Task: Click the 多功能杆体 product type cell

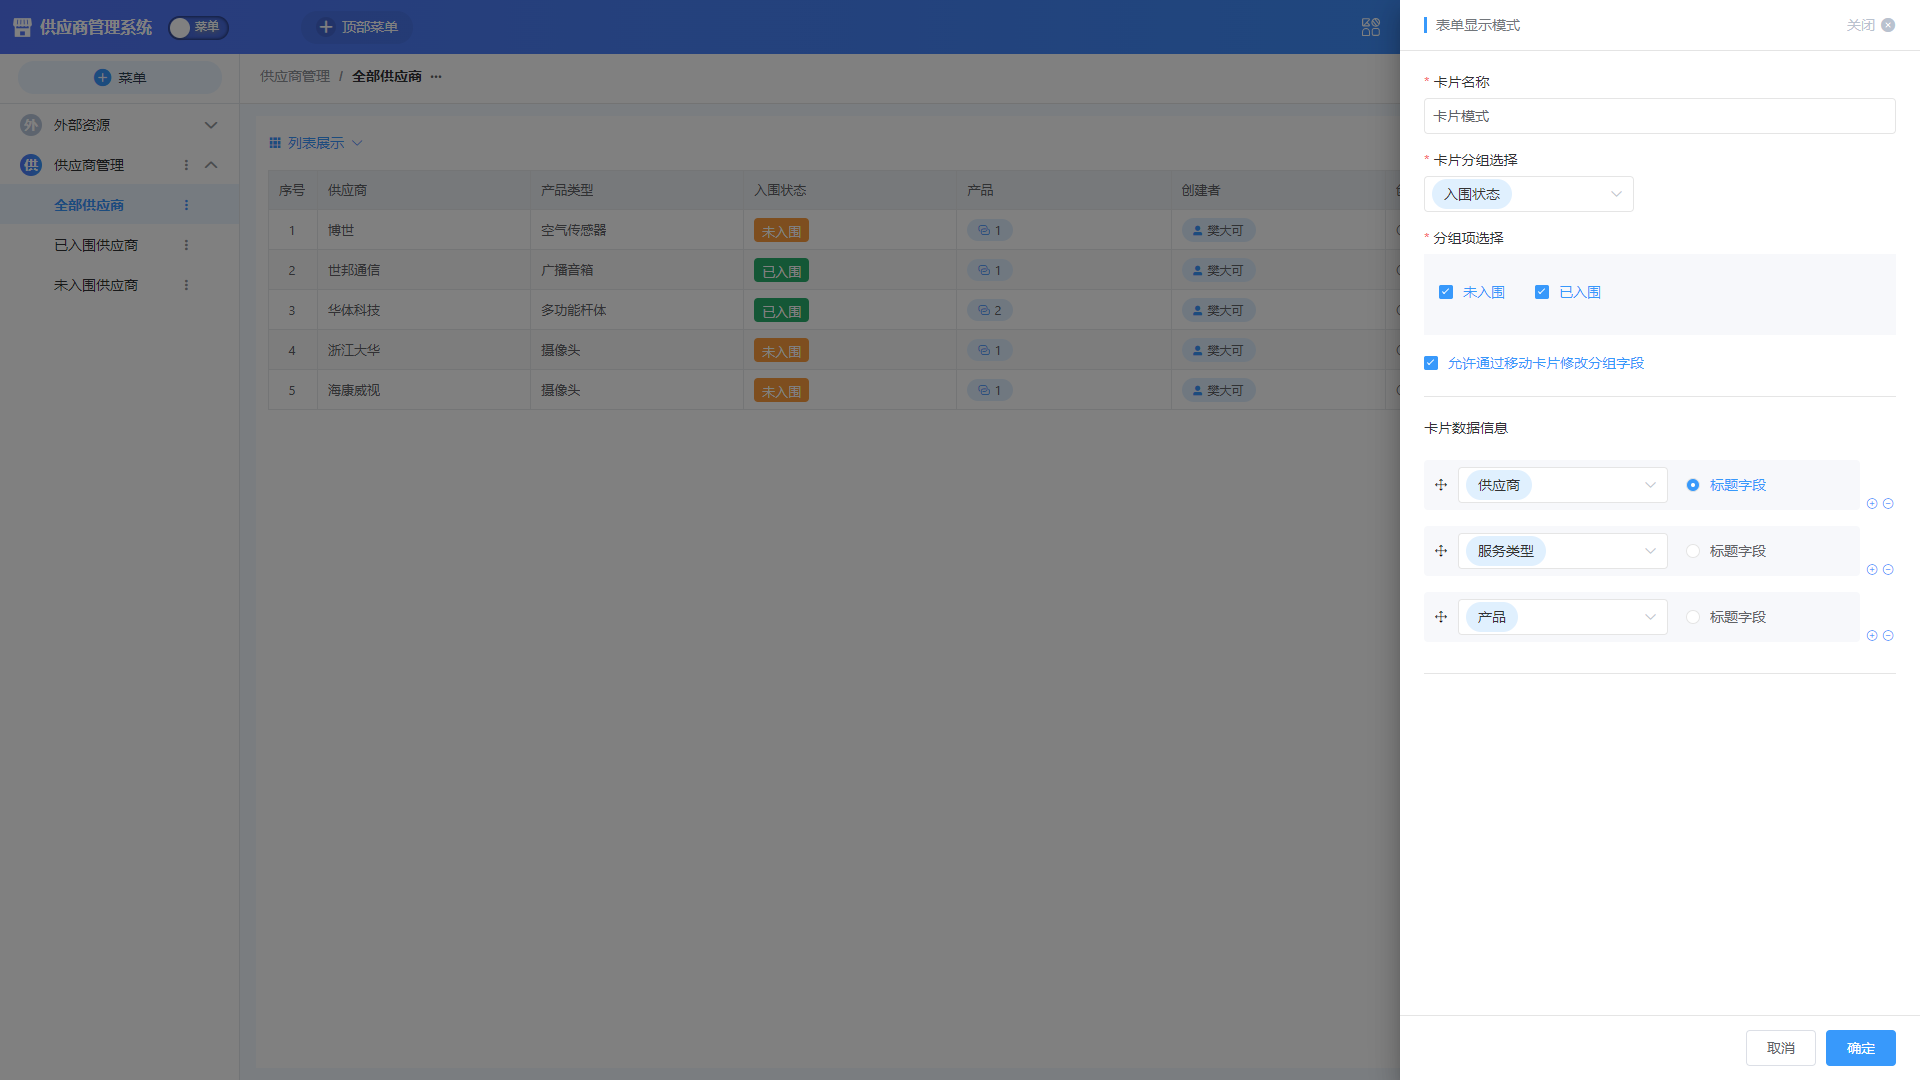Action: (x=637, y=310)
